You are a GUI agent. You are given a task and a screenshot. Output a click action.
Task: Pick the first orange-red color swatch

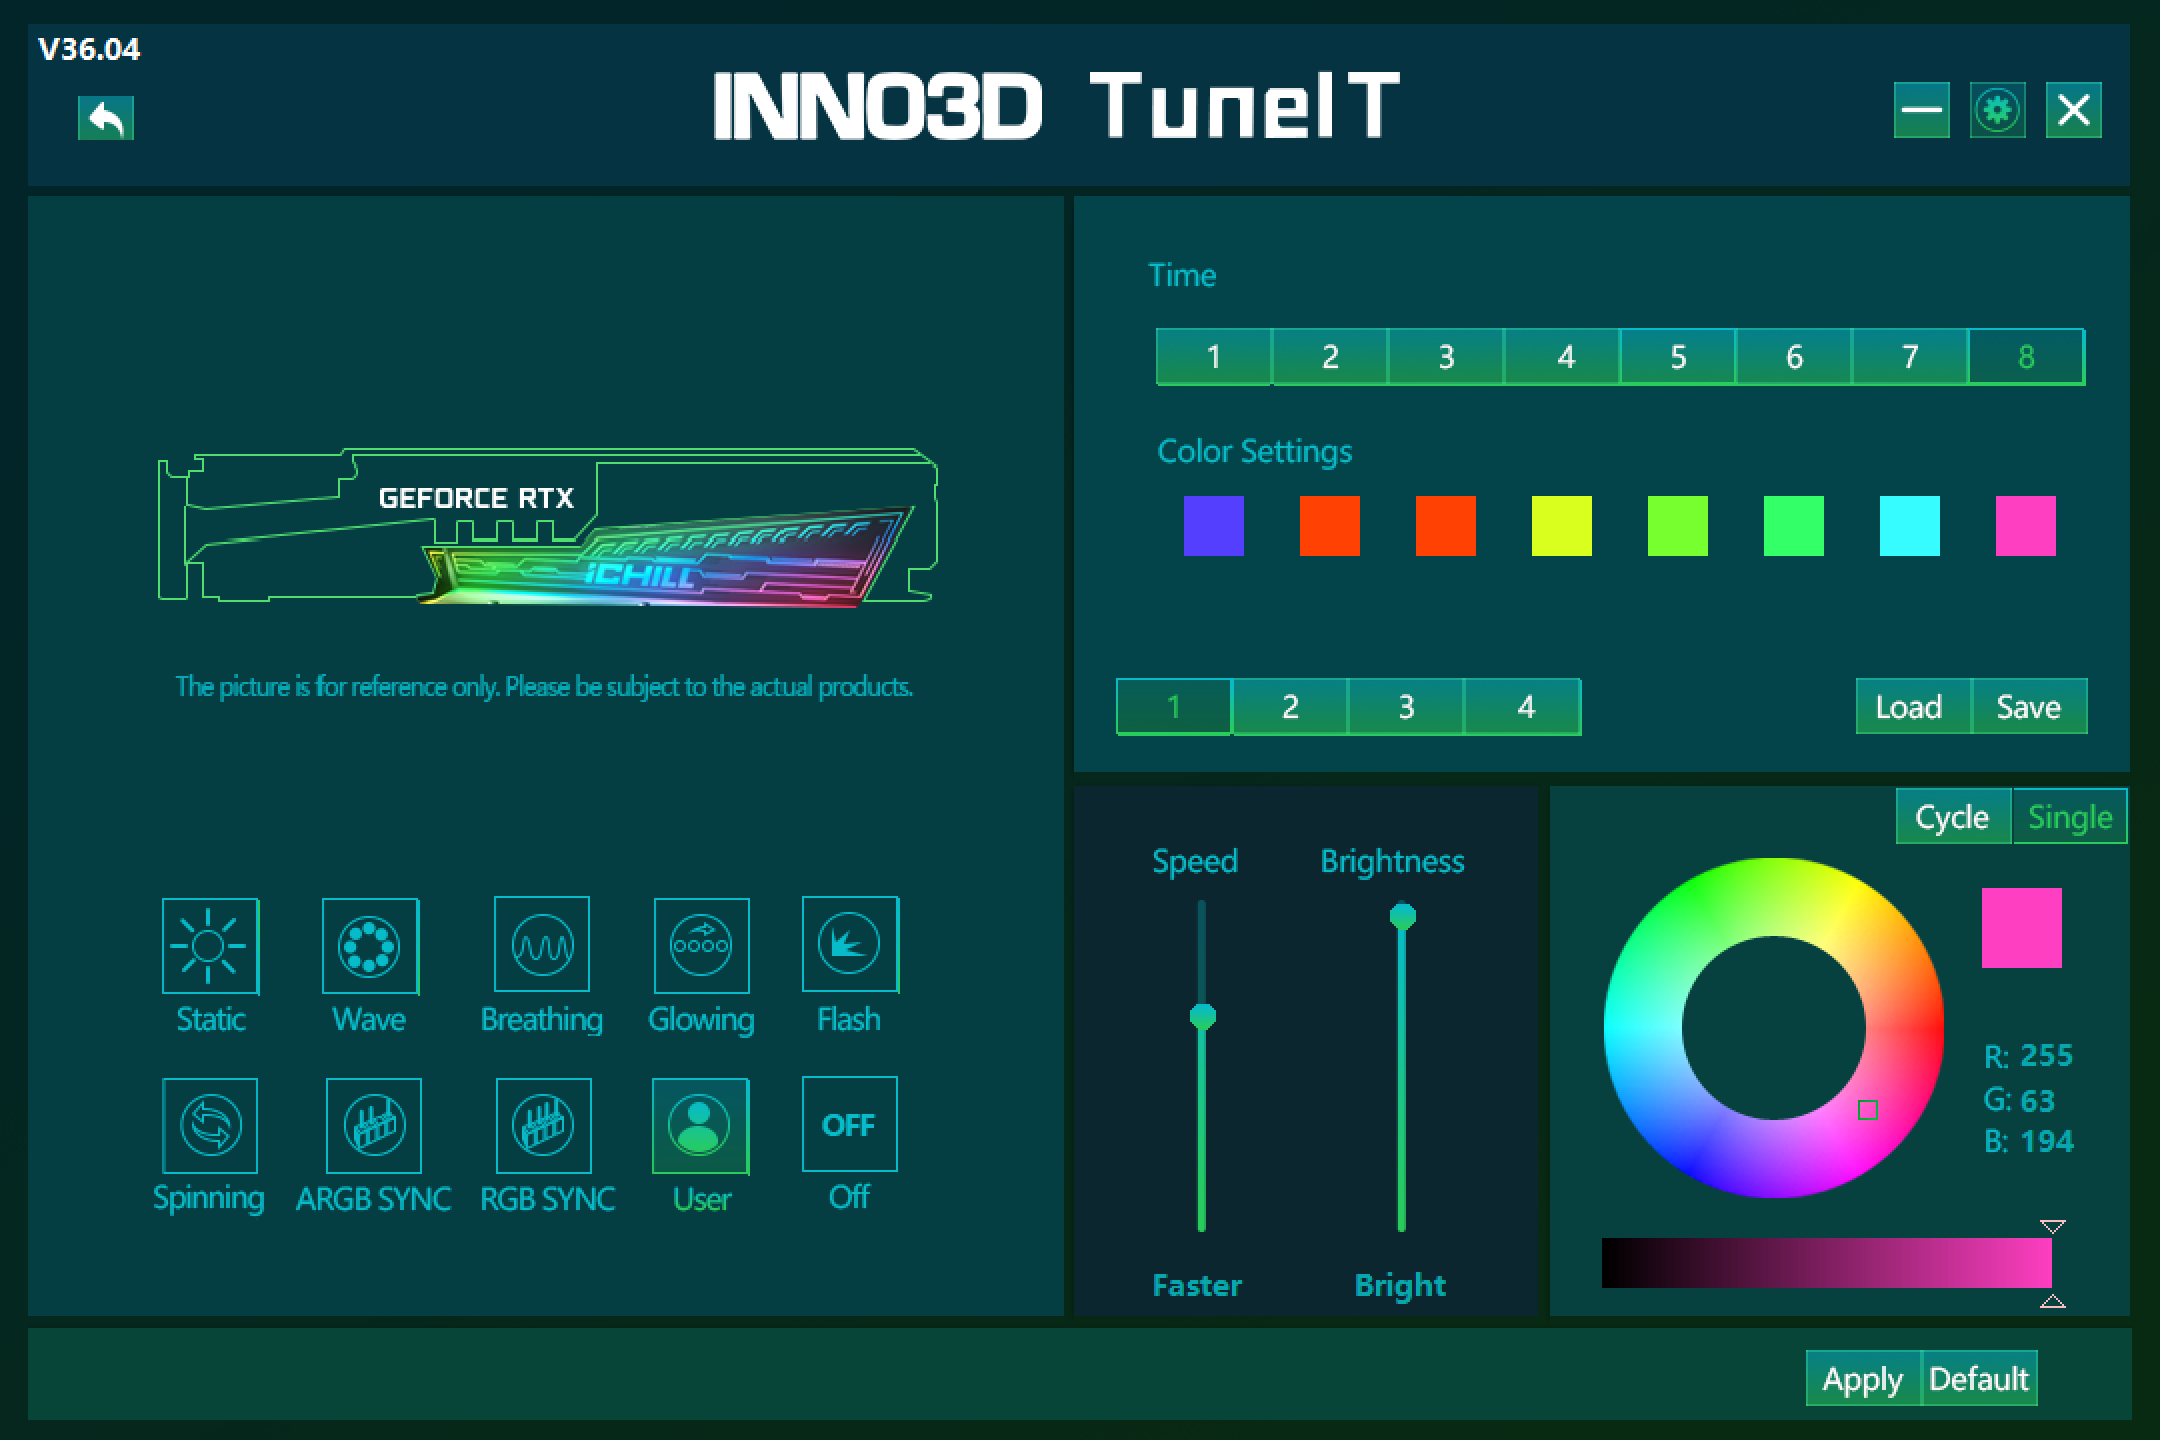point(1330,526)
